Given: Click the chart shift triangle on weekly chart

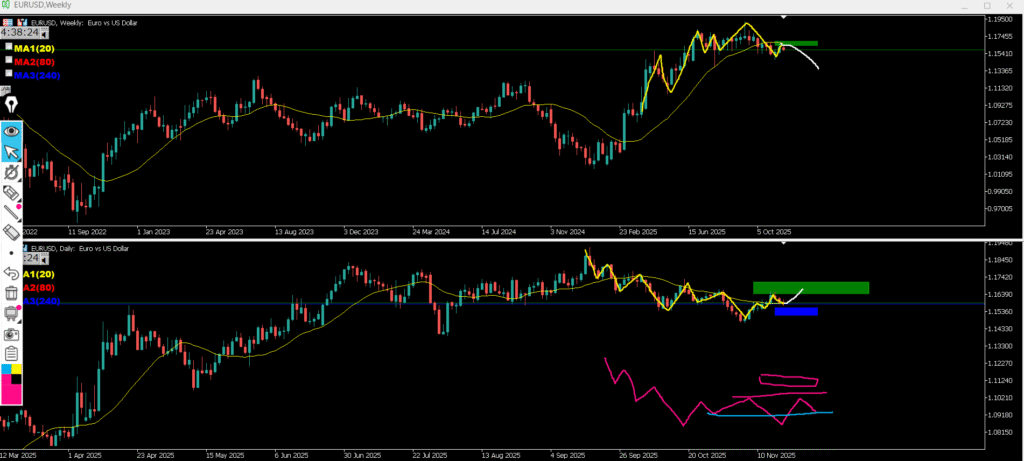Looking at the screenshot, I should (x=783, y=18).
